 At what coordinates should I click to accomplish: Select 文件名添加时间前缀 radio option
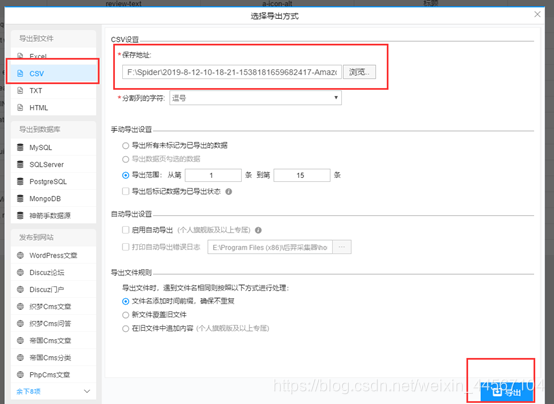point(125,301)
